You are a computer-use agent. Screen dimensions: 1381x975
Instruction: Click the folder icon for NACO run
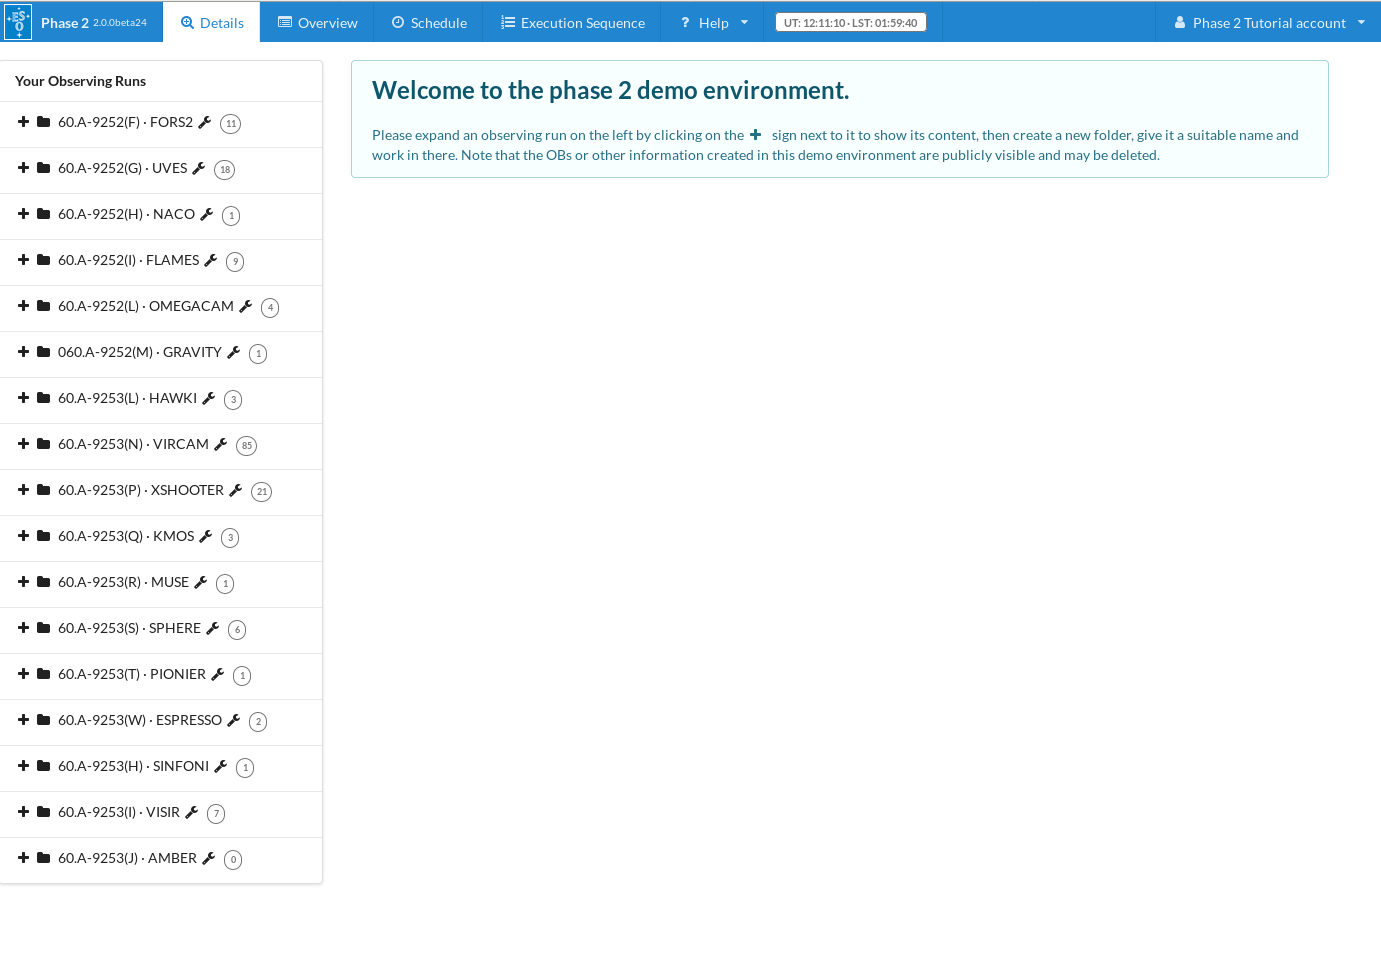click(44, 214)
